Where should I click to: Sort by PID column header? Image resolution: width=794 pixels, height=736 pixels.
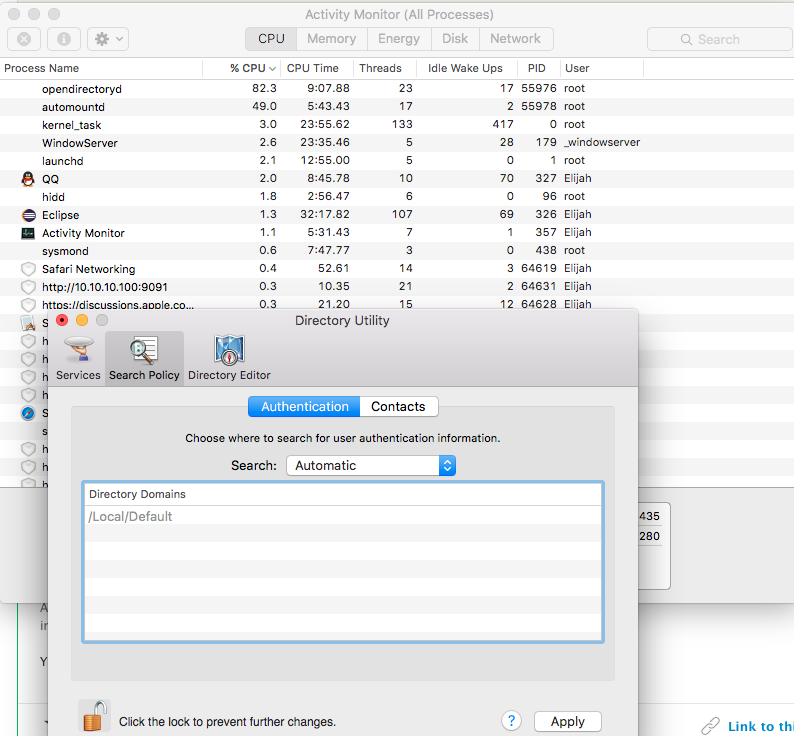click(x=538, y=68)
